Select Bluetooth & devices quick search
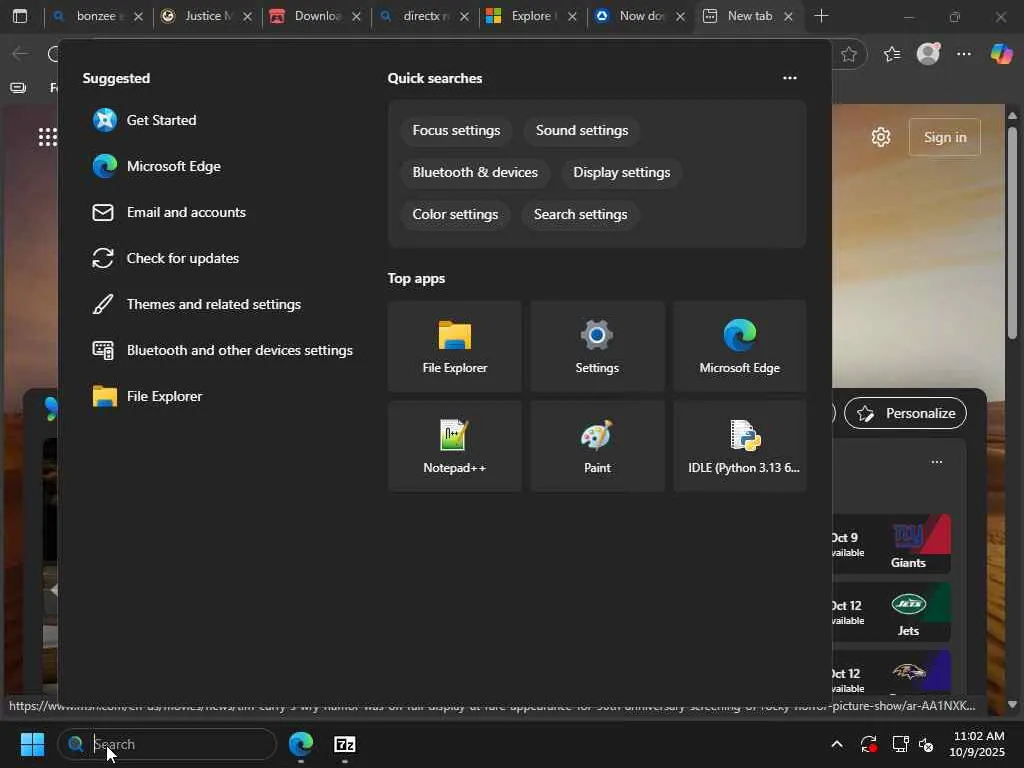This screenshot has width=1024, height=768. (475, 172)
